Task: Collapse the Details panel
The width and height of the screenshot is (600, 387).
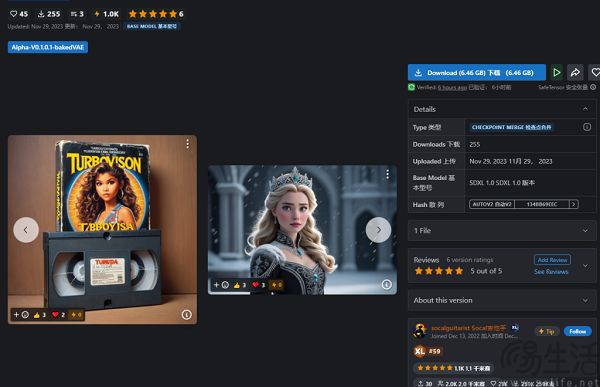Action: tap(585, 109)
